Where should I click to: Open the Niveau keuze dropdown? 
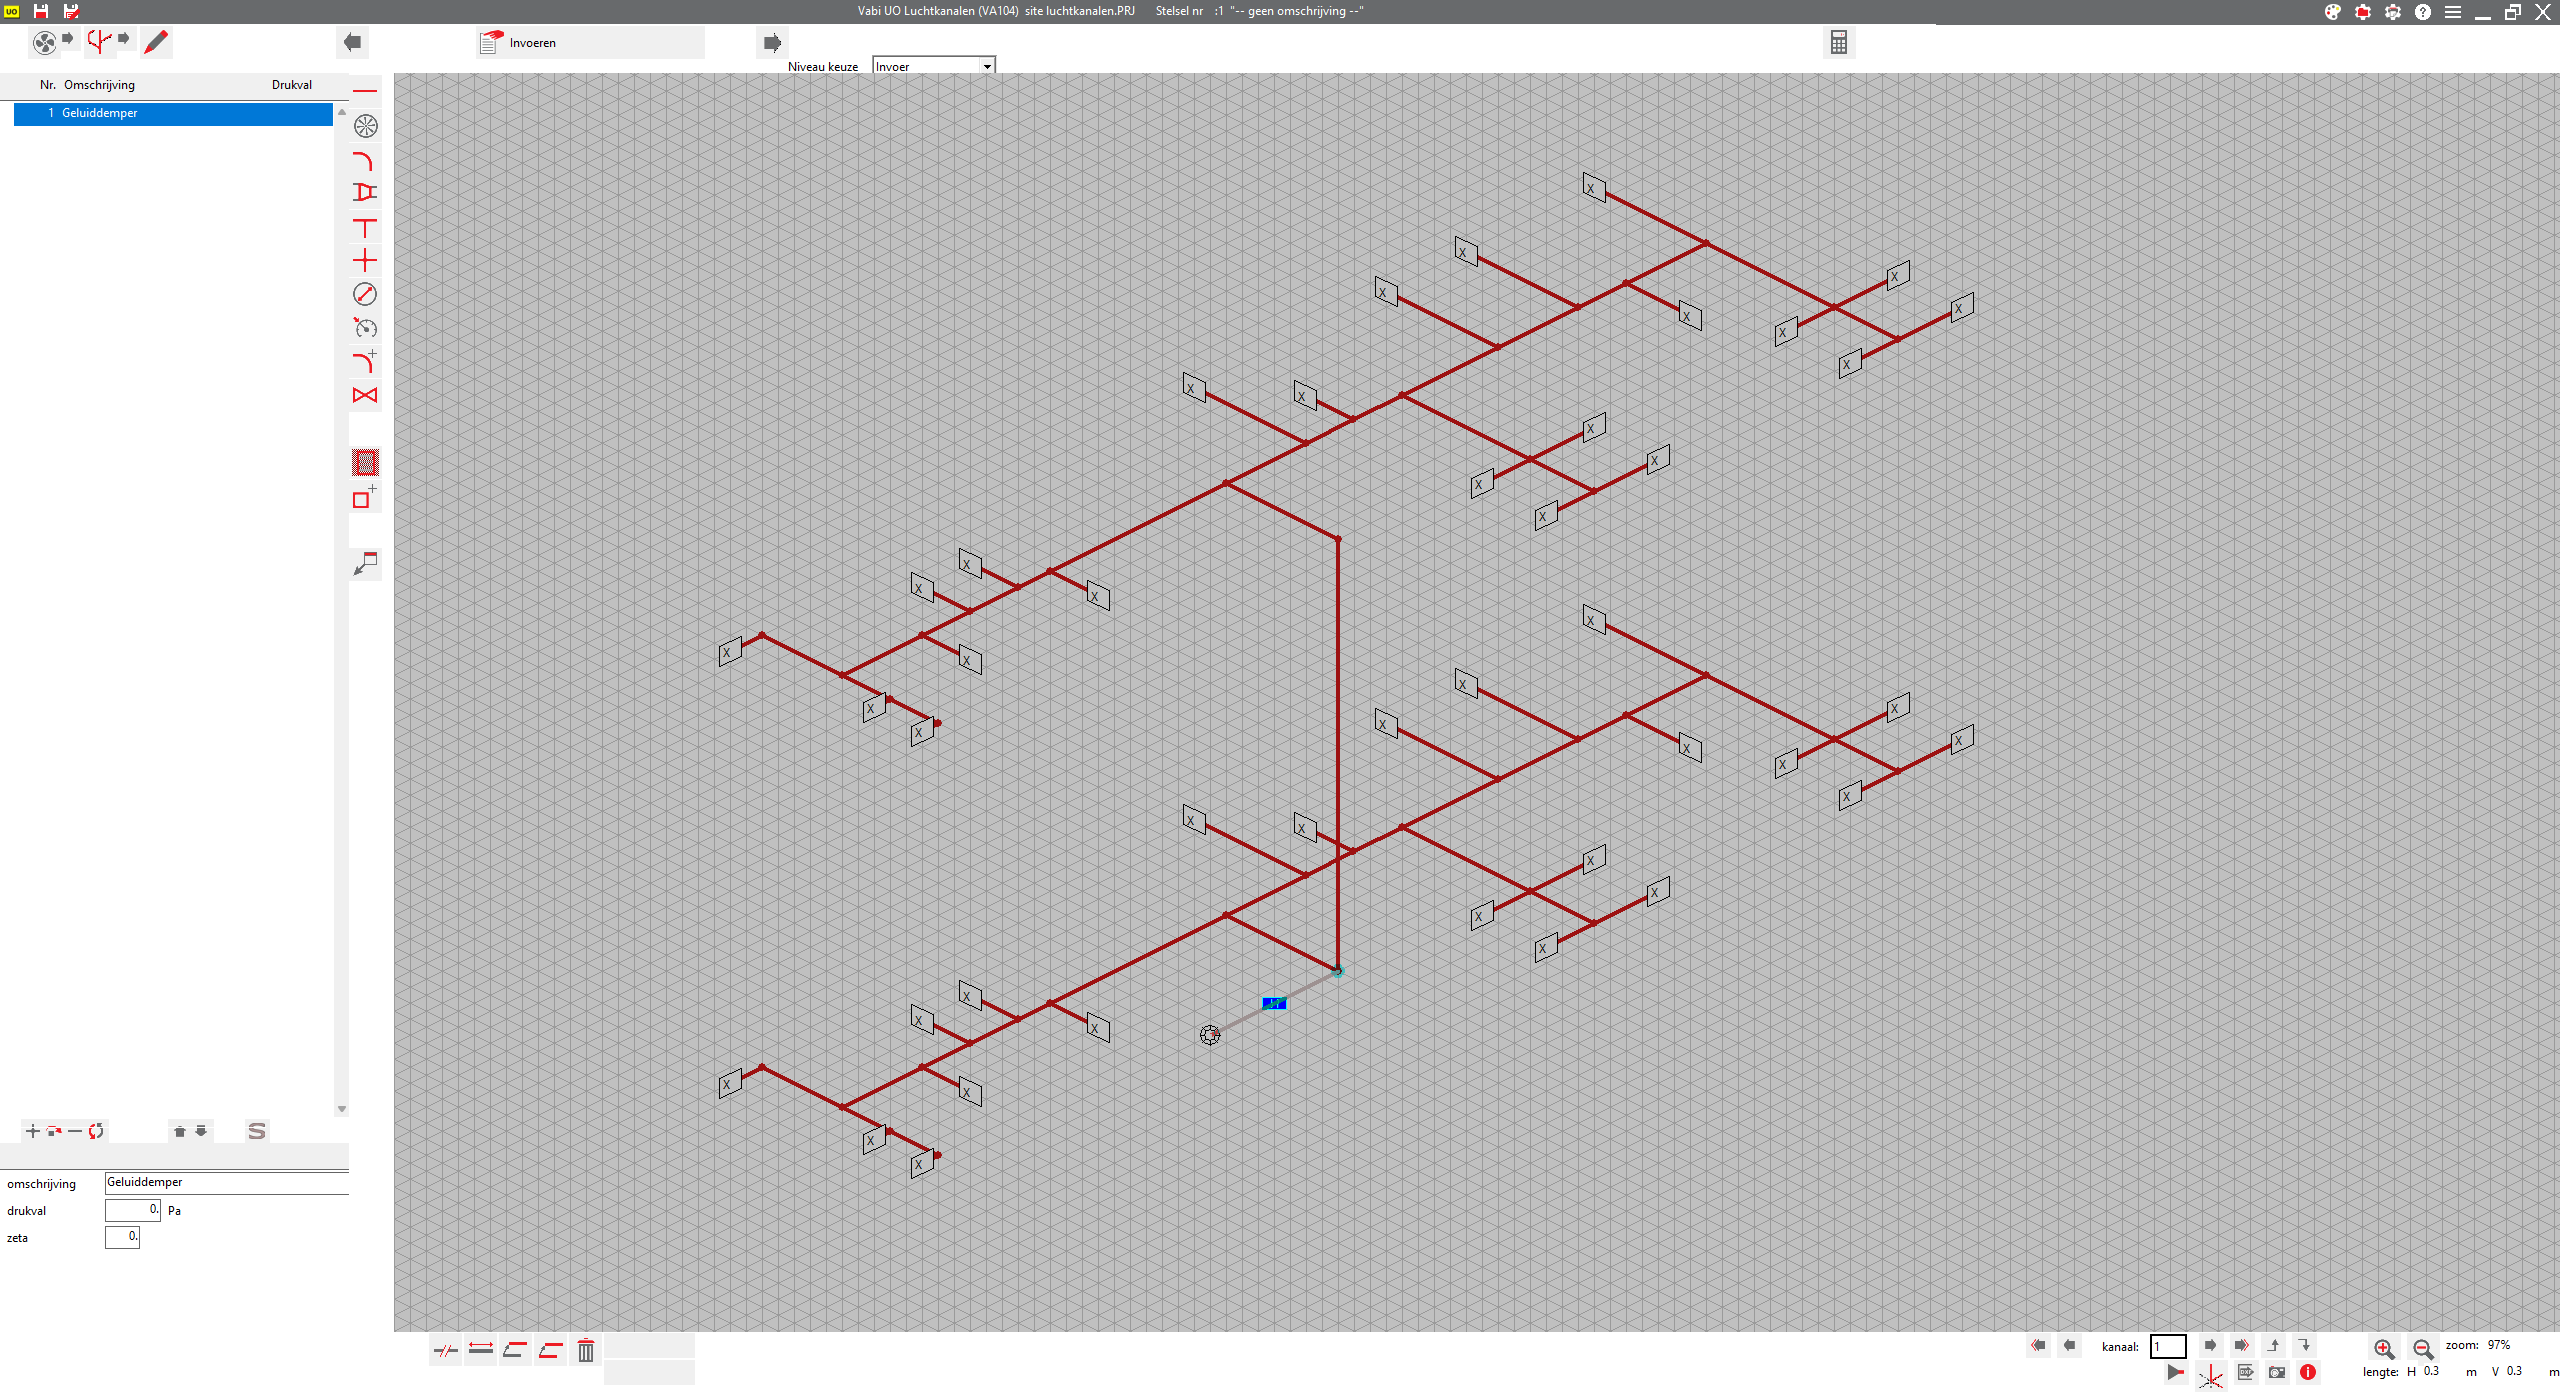point(986,66)
